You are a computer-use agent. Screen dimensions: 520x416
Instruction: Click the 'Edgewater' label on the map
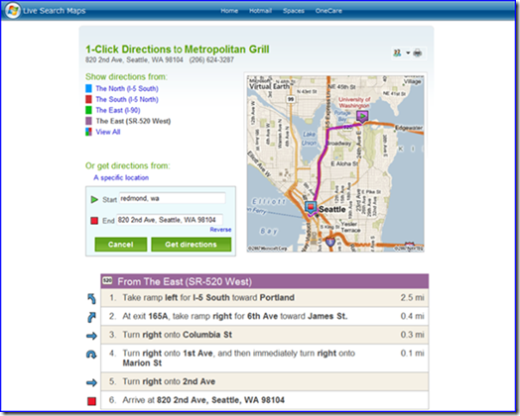pyautogui.click(x=409, y=128)
